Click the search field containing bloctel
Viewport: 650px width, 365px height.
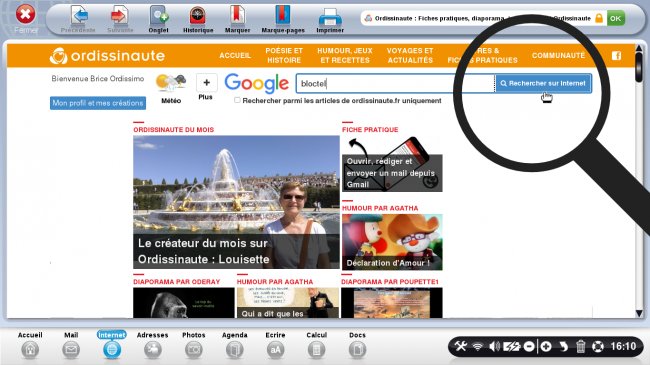395,83
